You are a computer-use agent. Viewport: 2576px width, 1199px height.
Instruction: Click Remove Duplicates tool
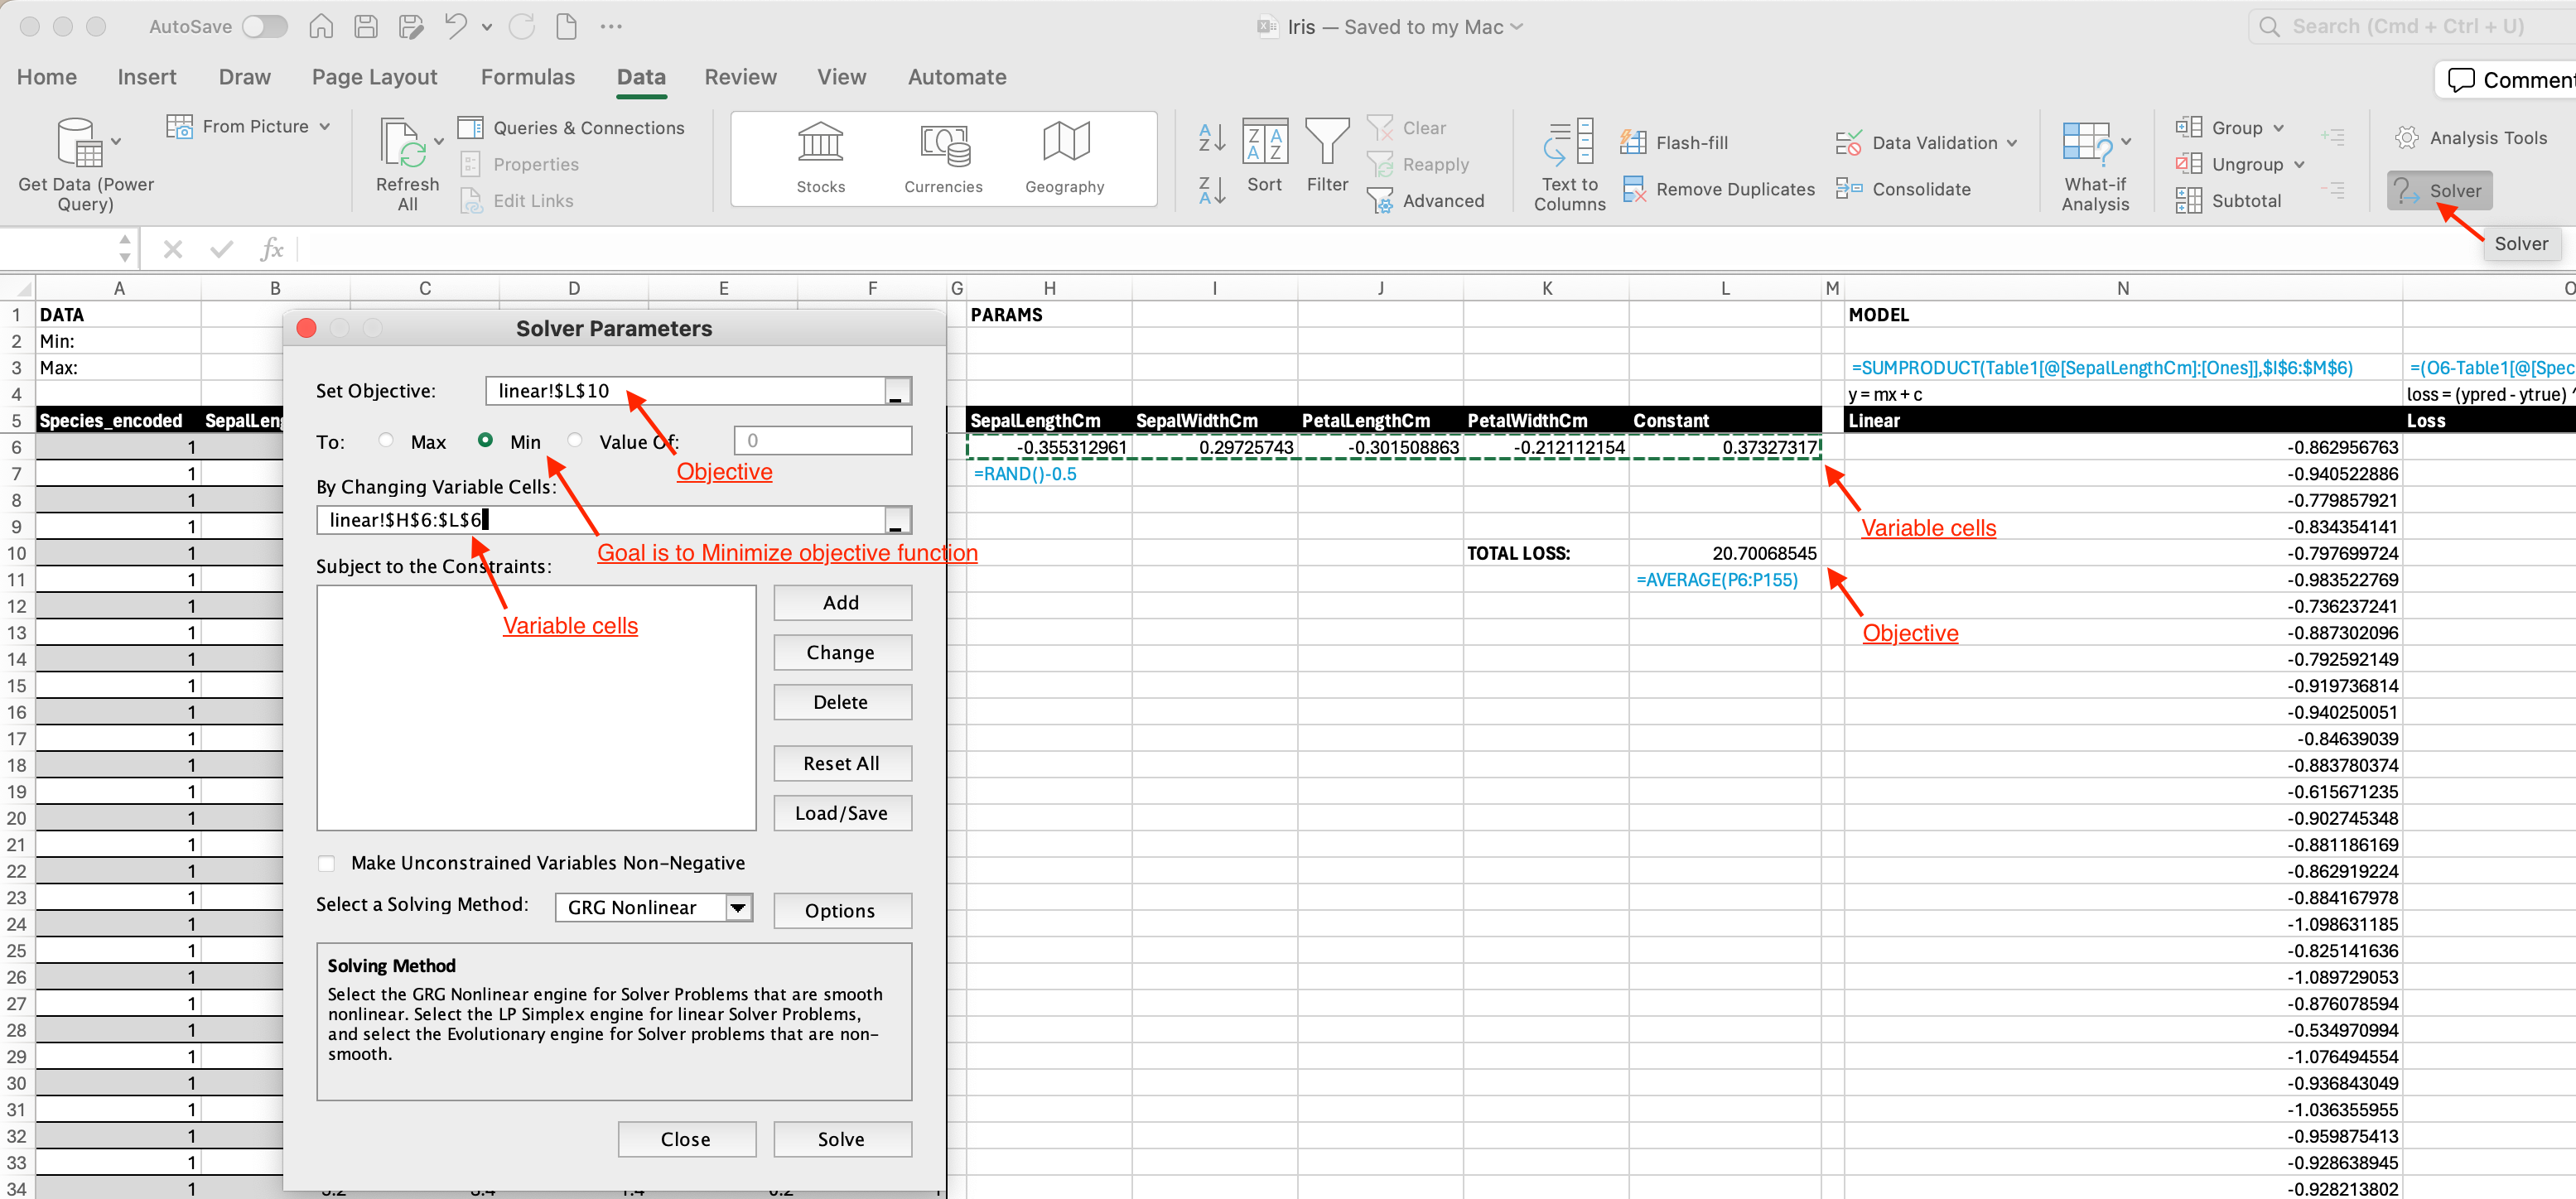coord(1718,188)
